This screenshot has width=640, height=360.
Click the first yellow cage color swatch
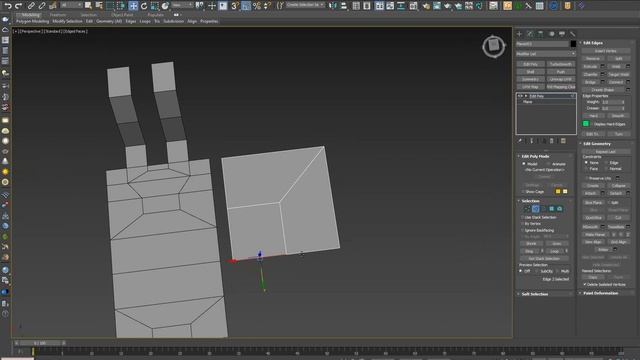[558, 191]
